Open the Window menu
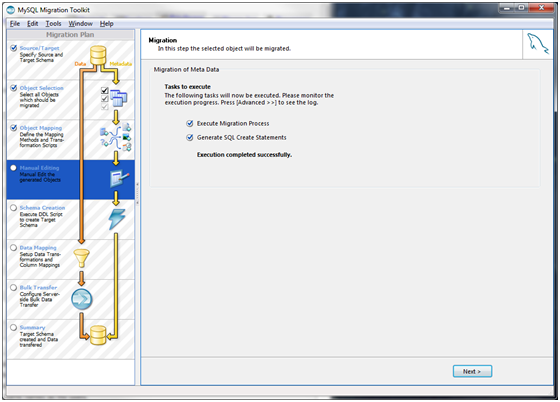 [x=80, y=24]
